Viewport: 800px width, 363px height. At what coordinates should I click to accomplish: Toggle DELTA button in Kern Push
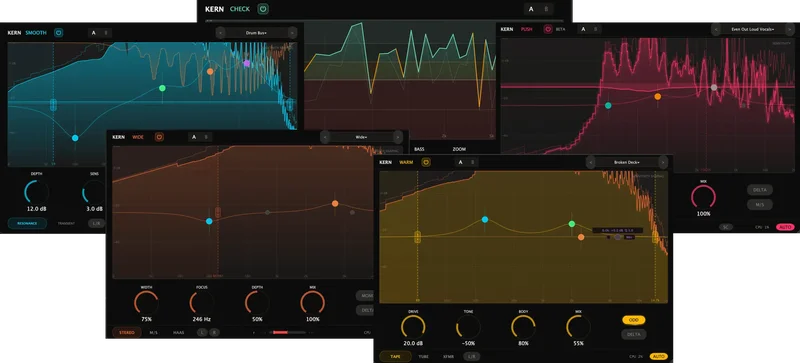(x=760, y=190)
